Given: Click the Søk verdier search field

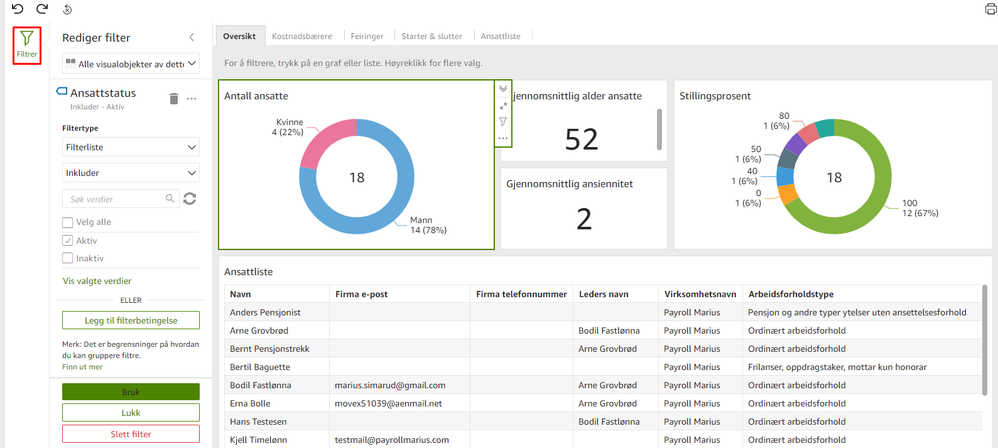Looking at the screenshot, I should pyautogui.click(x=115, y=199).
